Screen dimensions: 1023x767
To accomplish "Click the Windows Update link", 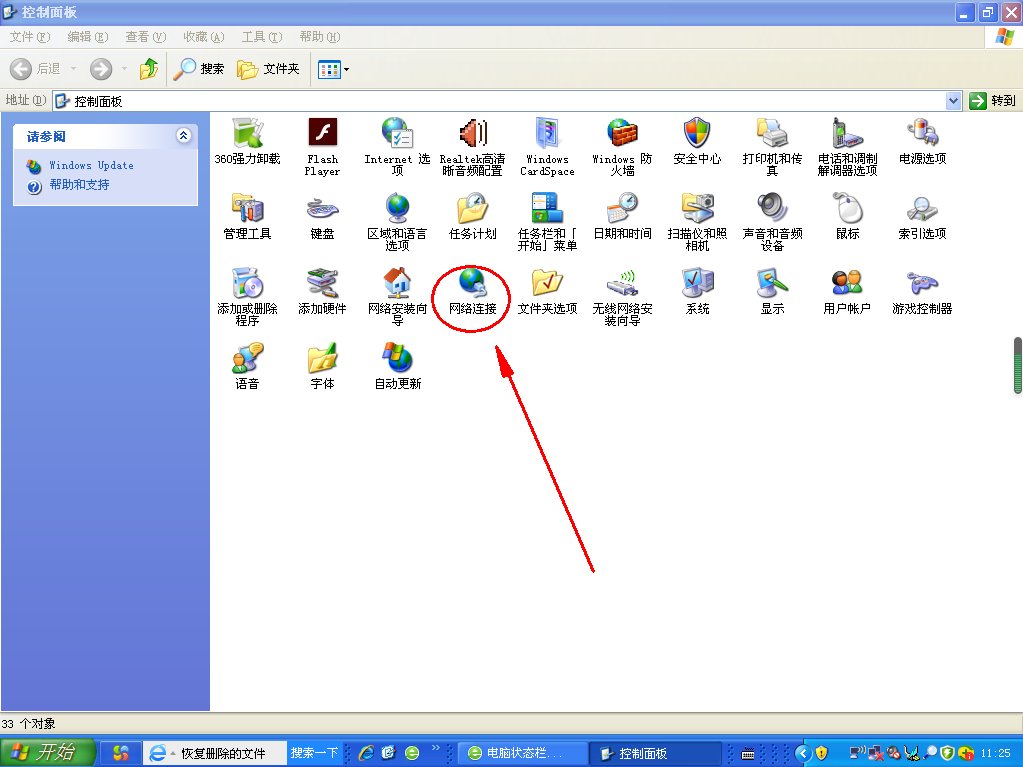I will tap(91, 165).
